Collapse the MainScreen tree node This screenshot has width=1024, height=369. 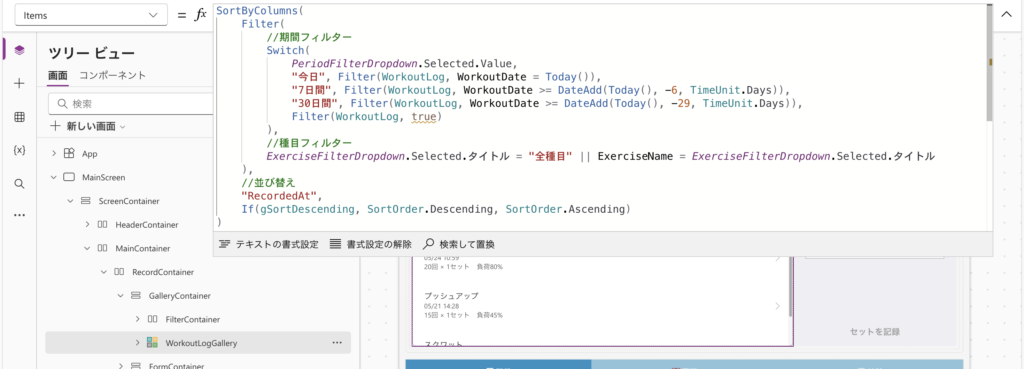point(54,178)
